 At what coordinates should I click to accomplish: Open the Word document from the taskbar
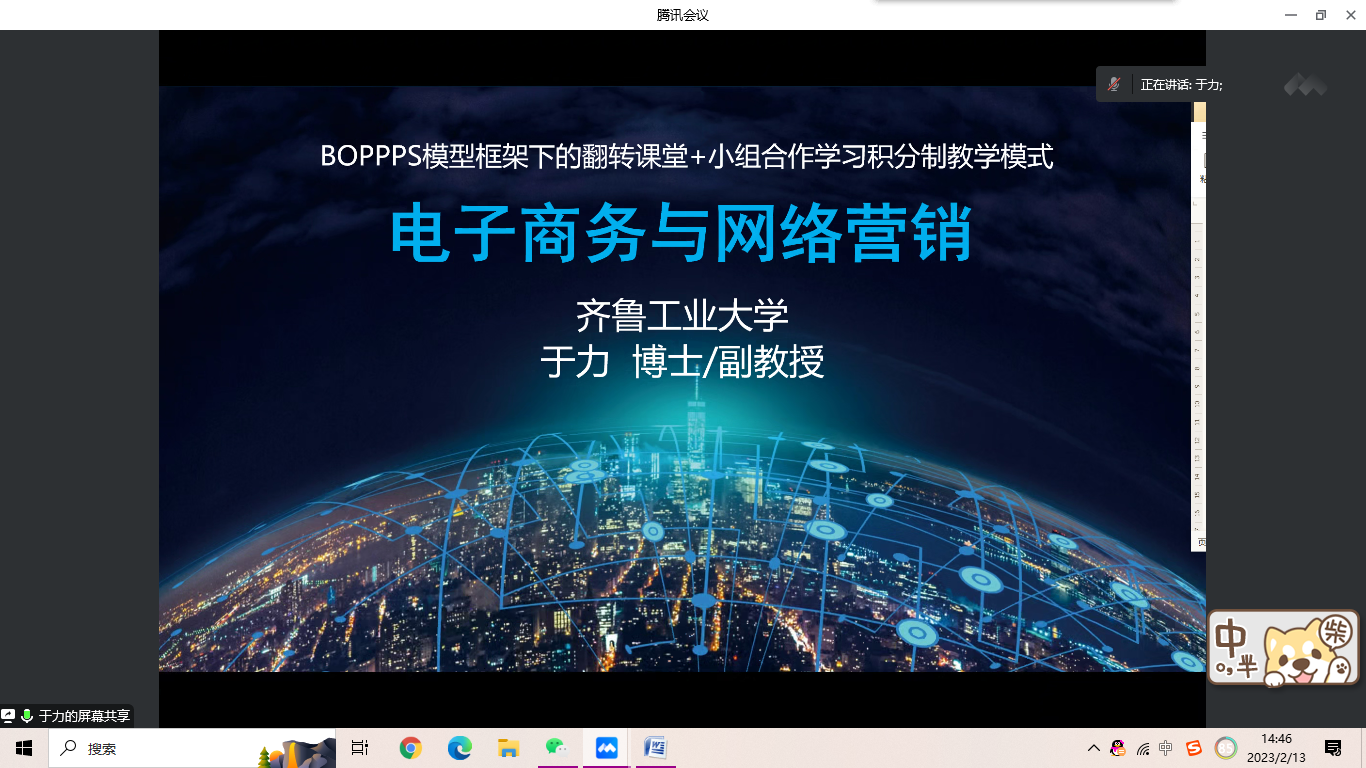click(x=655, y=748)
